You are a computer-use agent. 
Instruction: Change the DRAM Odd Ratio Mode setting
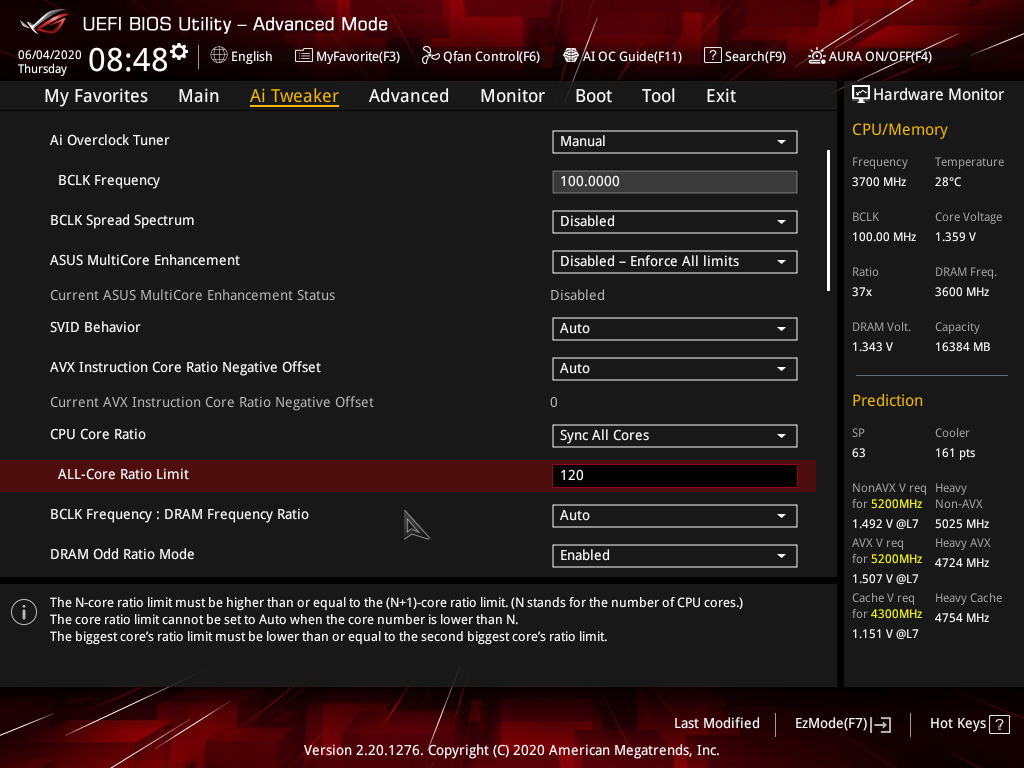pos(674,555)
